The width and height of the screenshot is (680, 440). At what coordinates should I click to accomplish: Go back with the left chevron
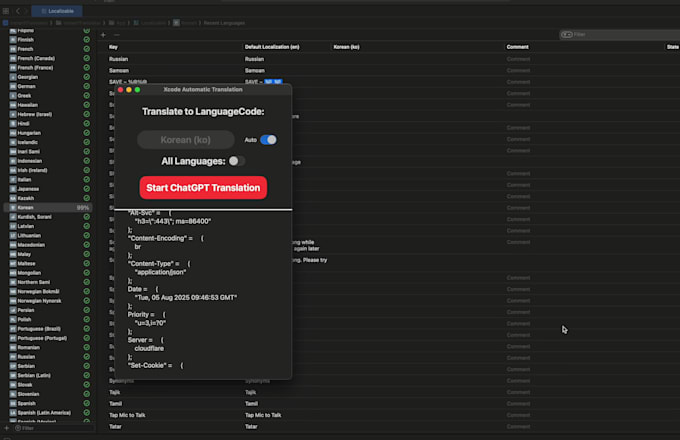pos(18,11)
